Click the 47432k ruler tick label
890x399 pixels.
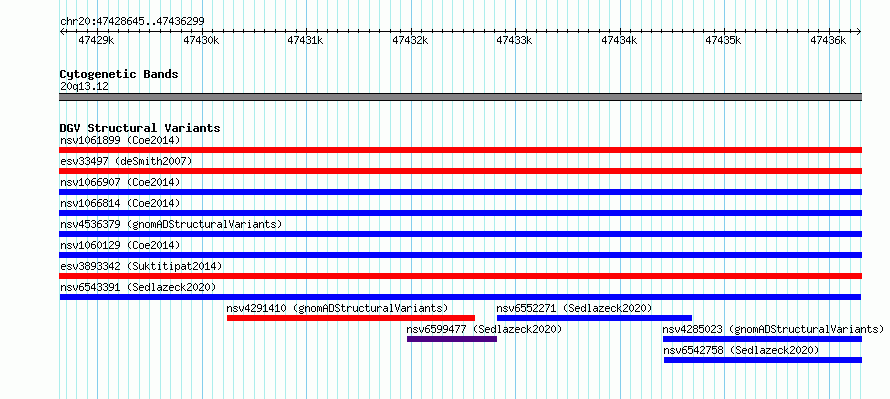point(410,40)
